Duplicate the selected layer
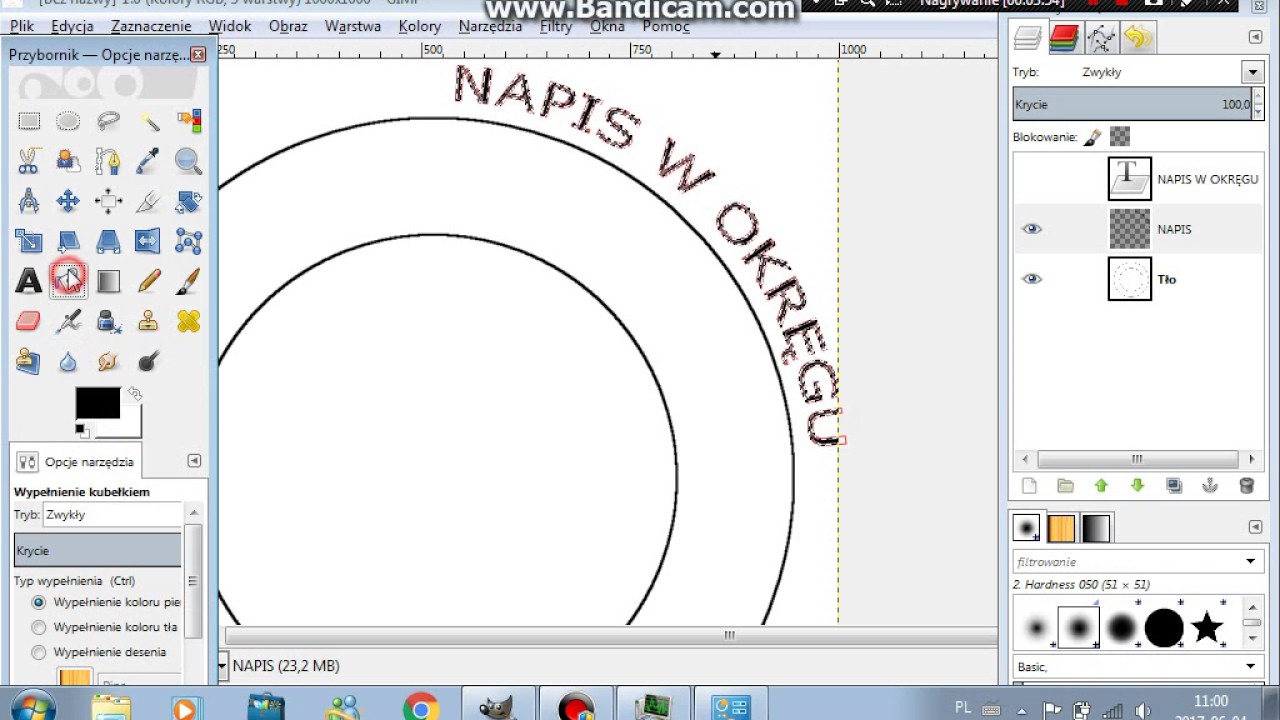The width and height of the screenshot is (1280, 720). click(x=1174, y=486)
